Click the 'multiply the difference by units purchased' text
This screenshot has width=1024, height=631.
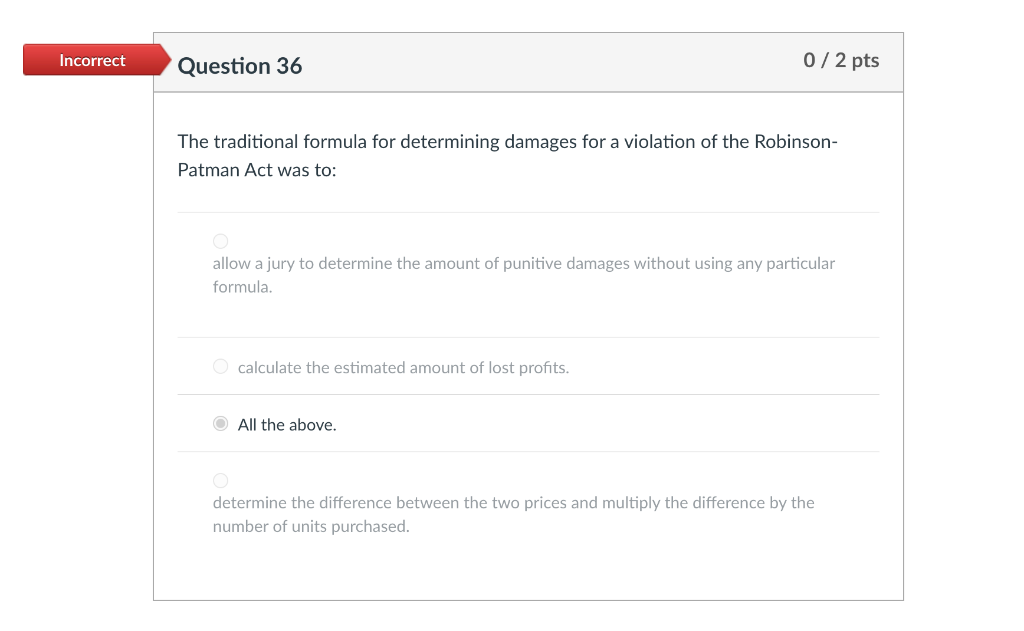(x=513, y=514)
